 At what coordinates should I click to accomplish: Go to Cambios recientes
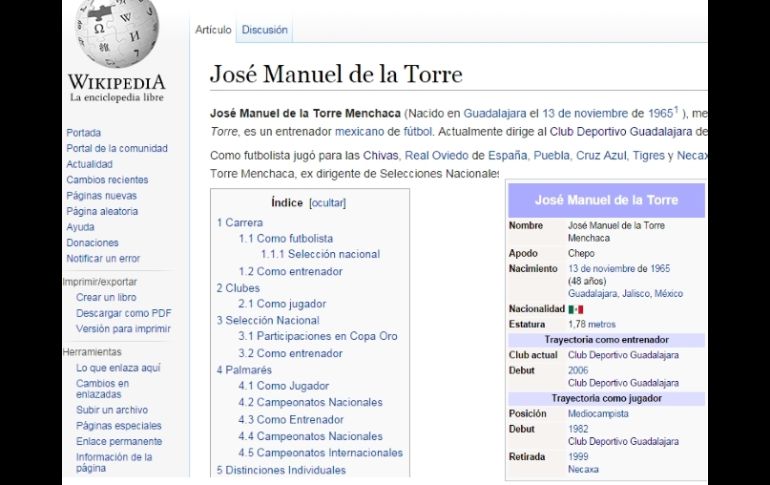click(x=107, y=180)
